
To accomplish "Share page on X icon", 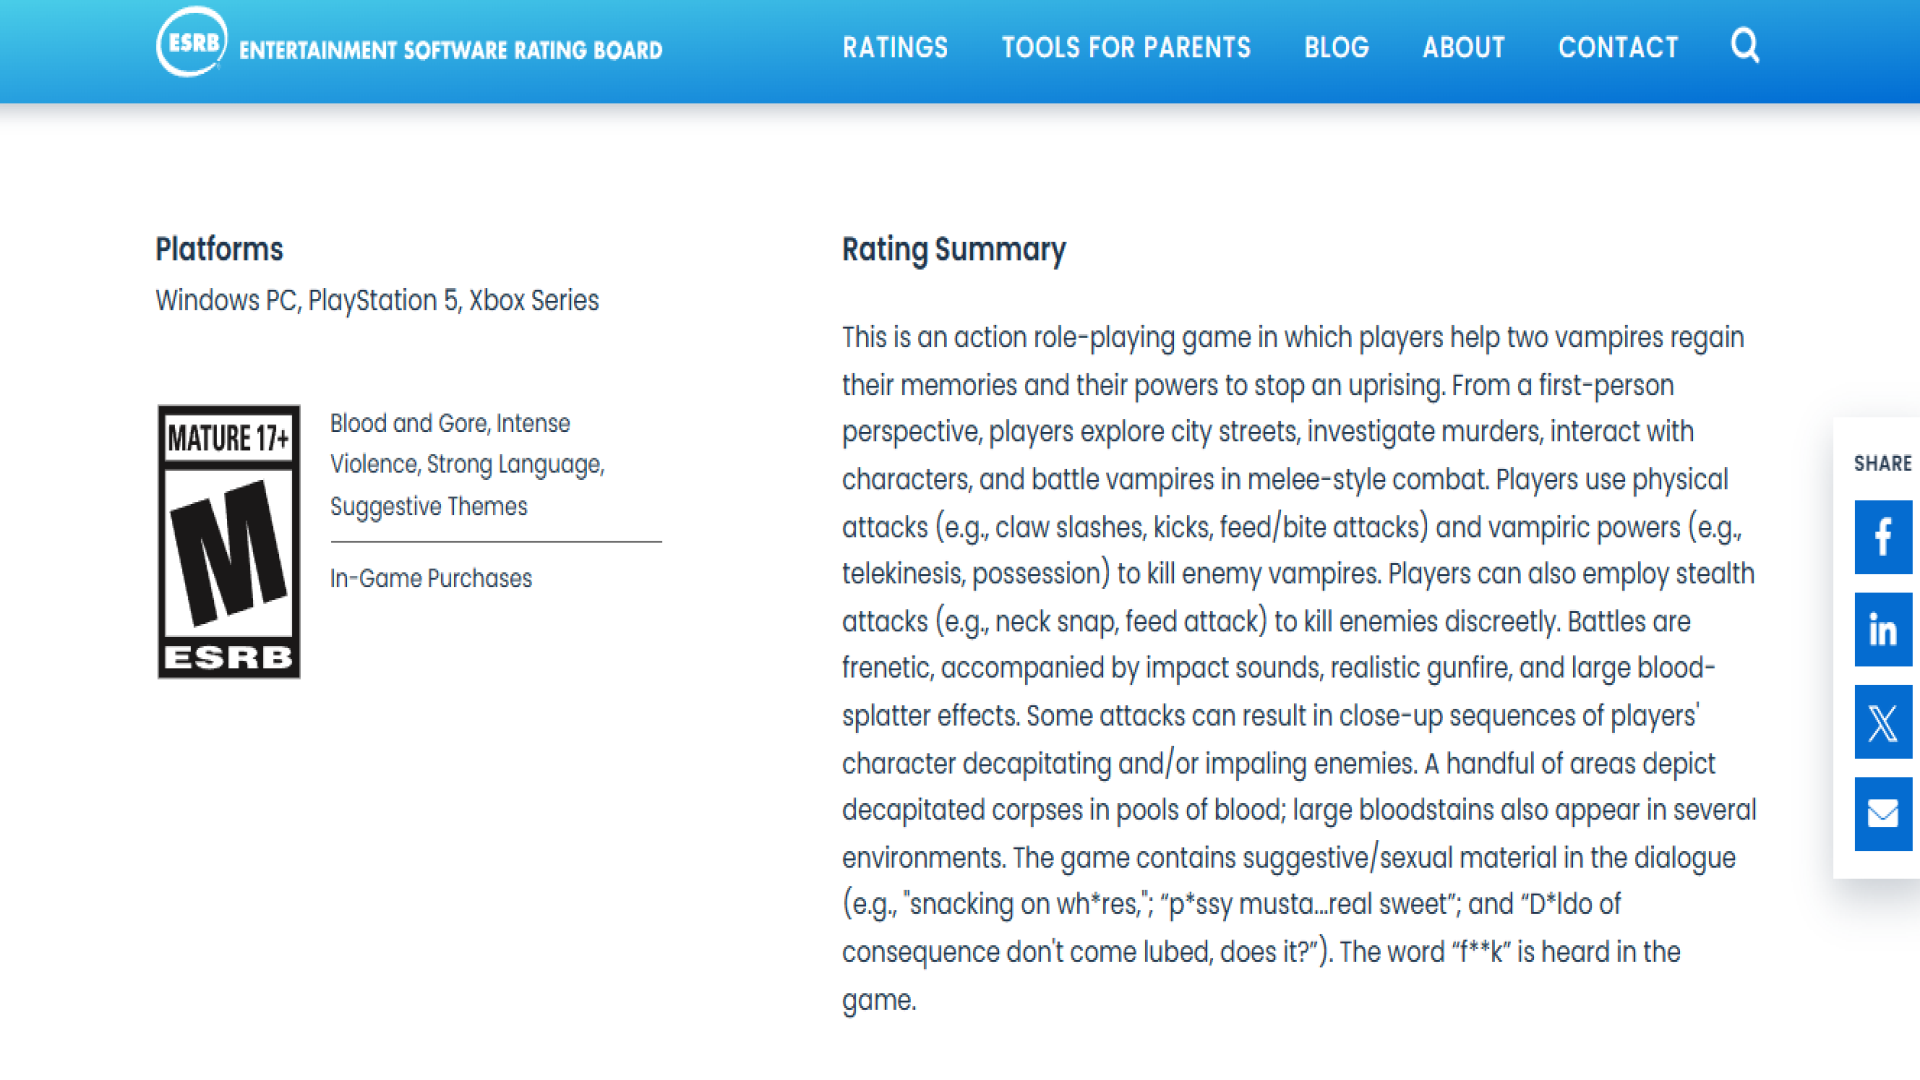I will point(1882,722).
